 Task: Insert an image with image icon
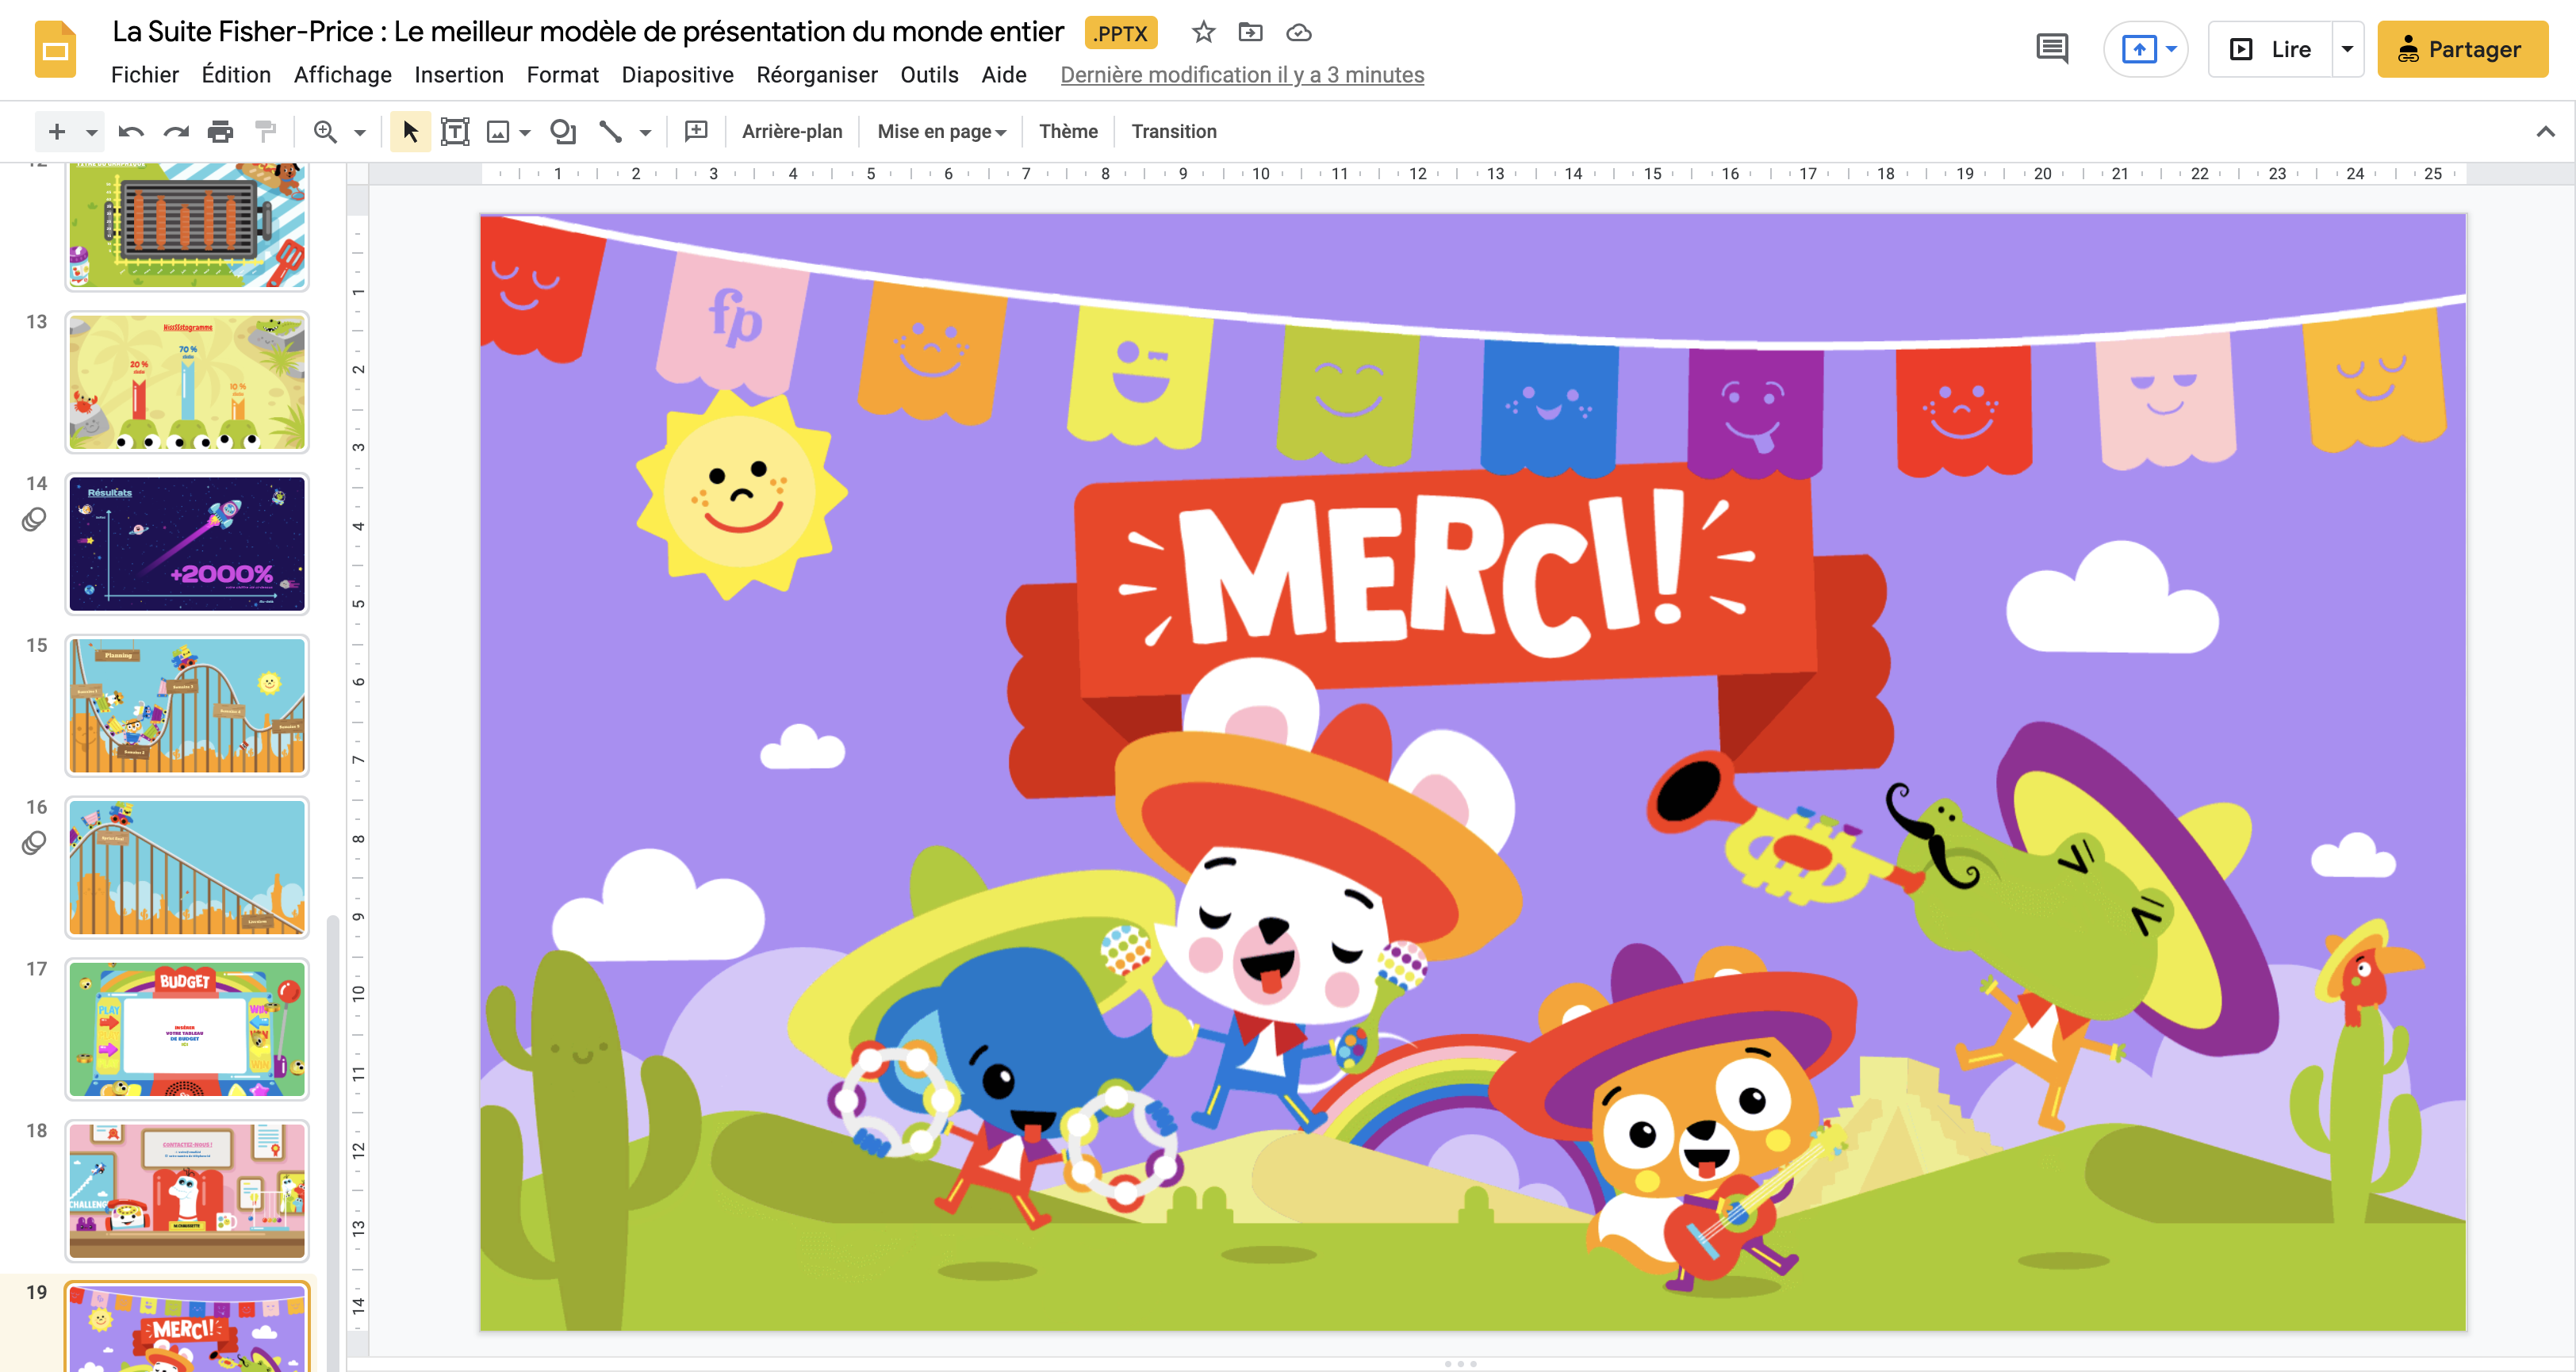[x=497, y=131]
